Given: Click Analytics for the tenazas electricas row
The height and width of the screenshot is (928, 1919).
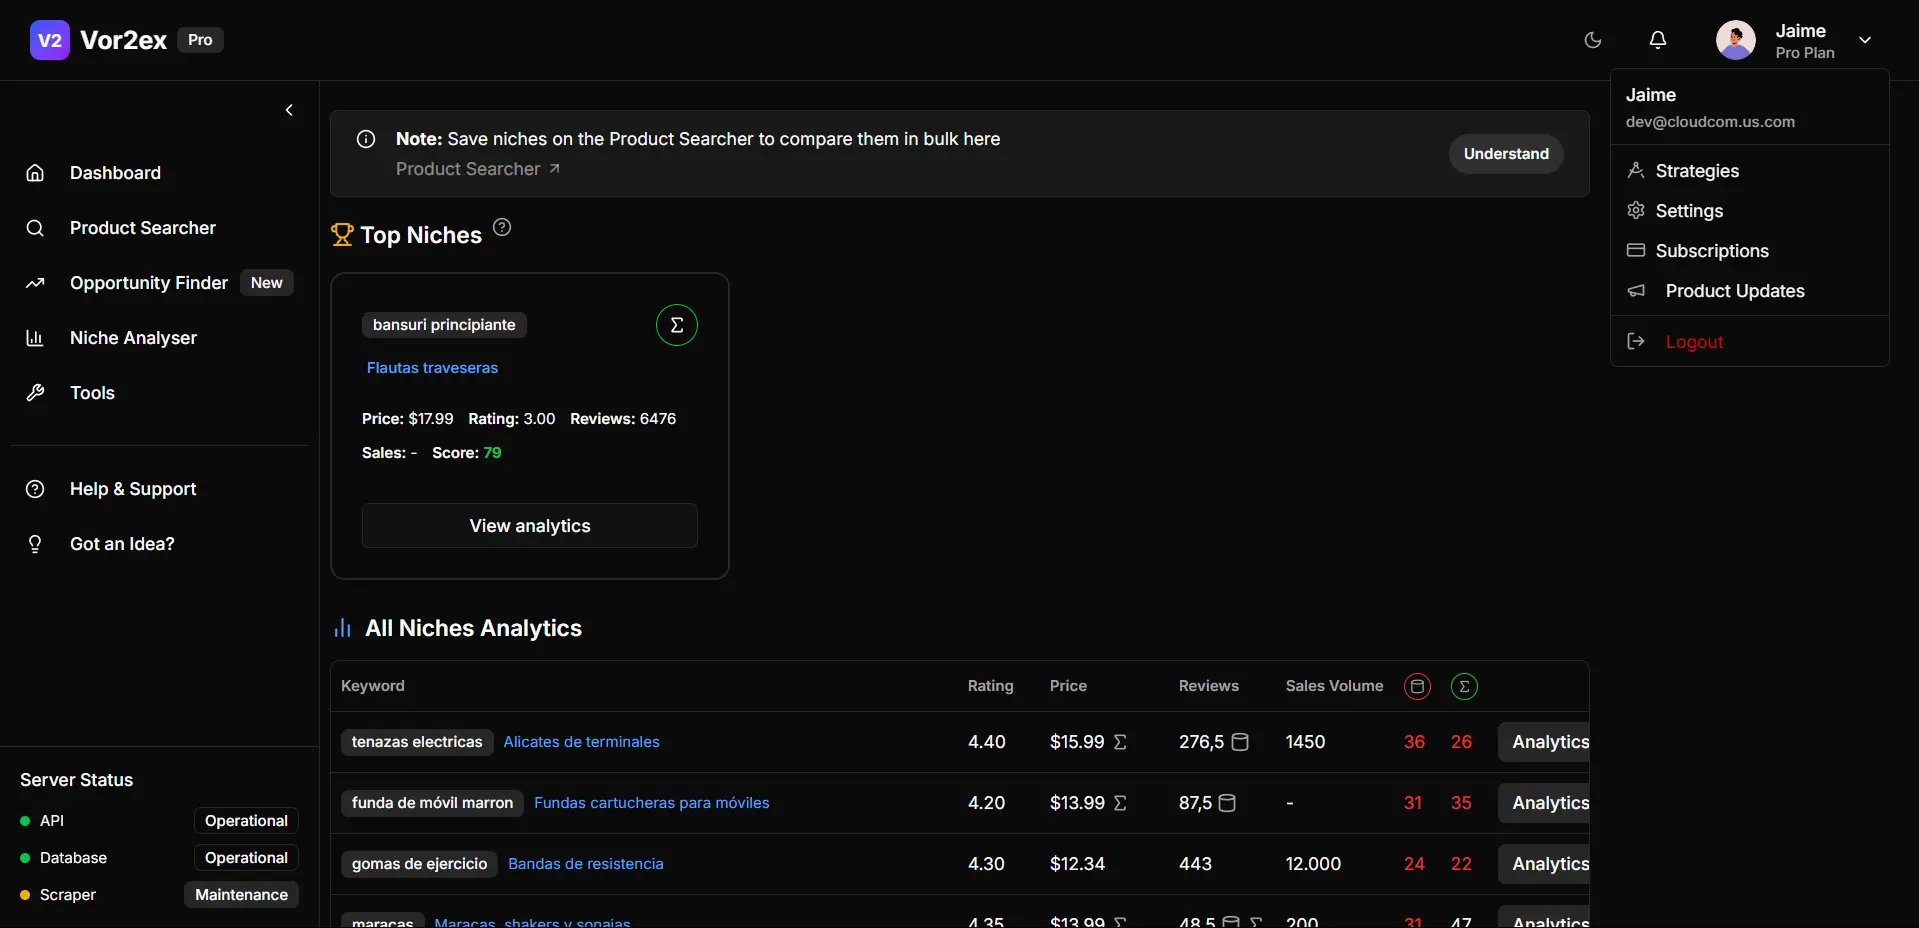Looking at the screenshot, I should (x=1544, y=742).
